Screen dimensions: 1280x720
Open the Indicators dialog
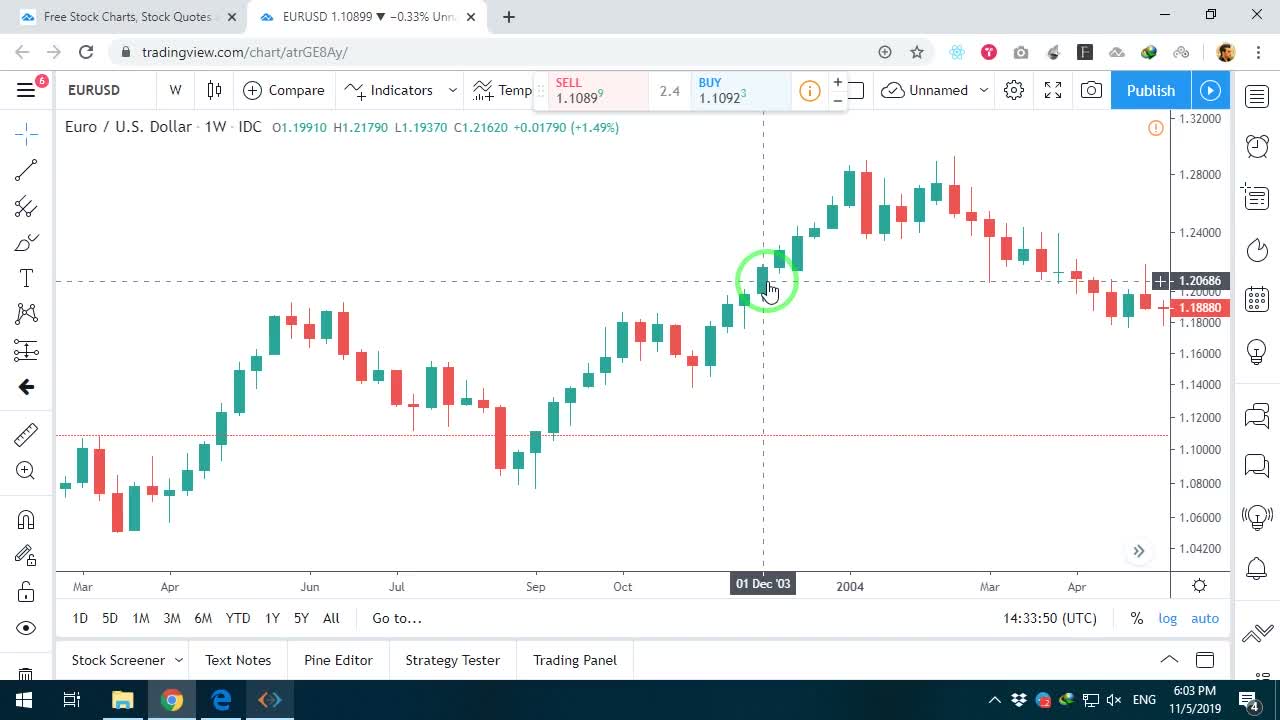389,90
